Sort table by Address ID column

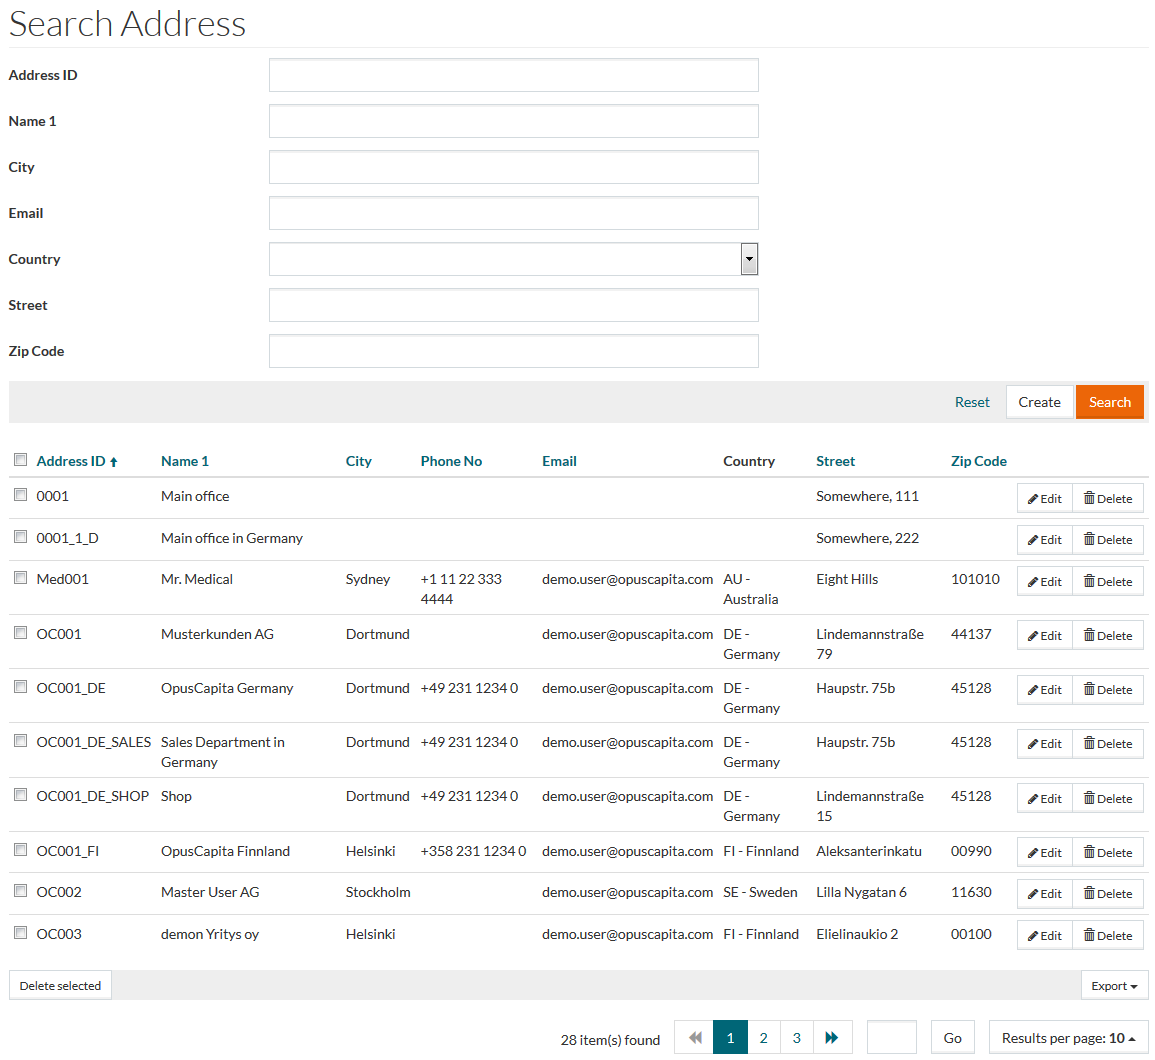(x=71, y=461)
